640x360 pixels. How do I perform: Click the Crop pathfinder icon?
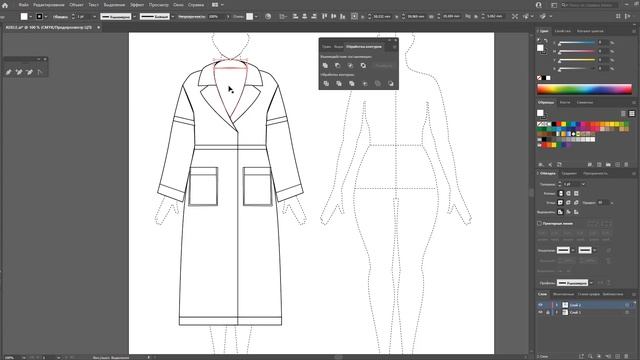tap(364, 83)
